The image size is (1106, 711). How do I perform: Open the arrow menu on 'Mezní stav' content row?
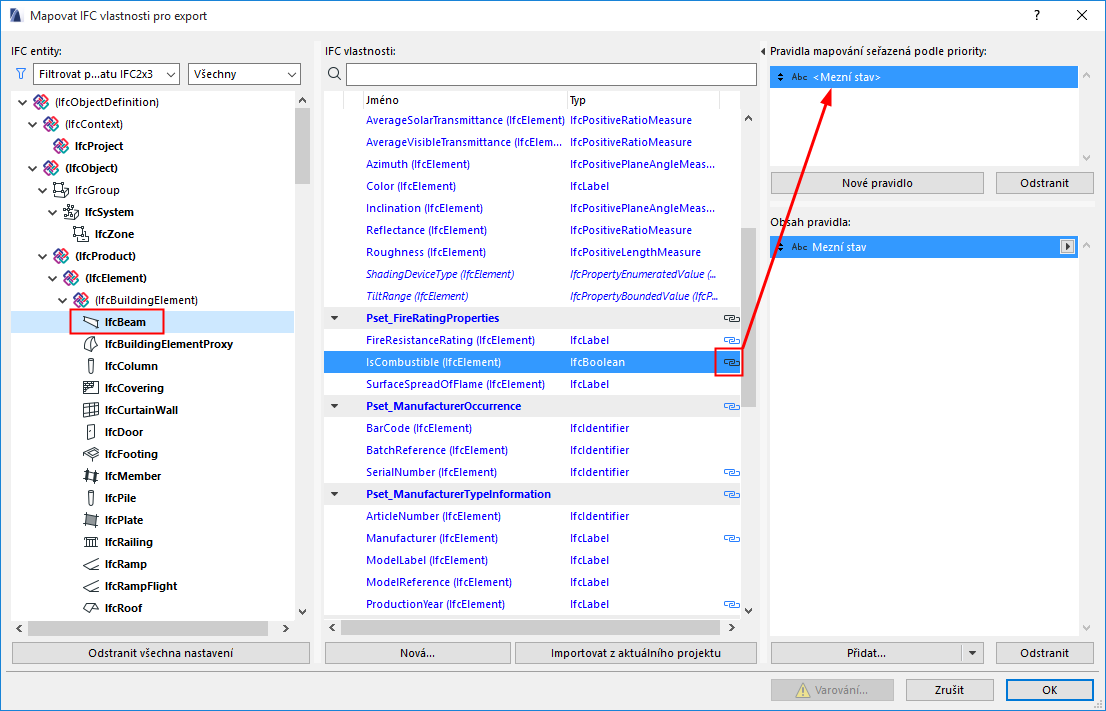[1067, 247]
